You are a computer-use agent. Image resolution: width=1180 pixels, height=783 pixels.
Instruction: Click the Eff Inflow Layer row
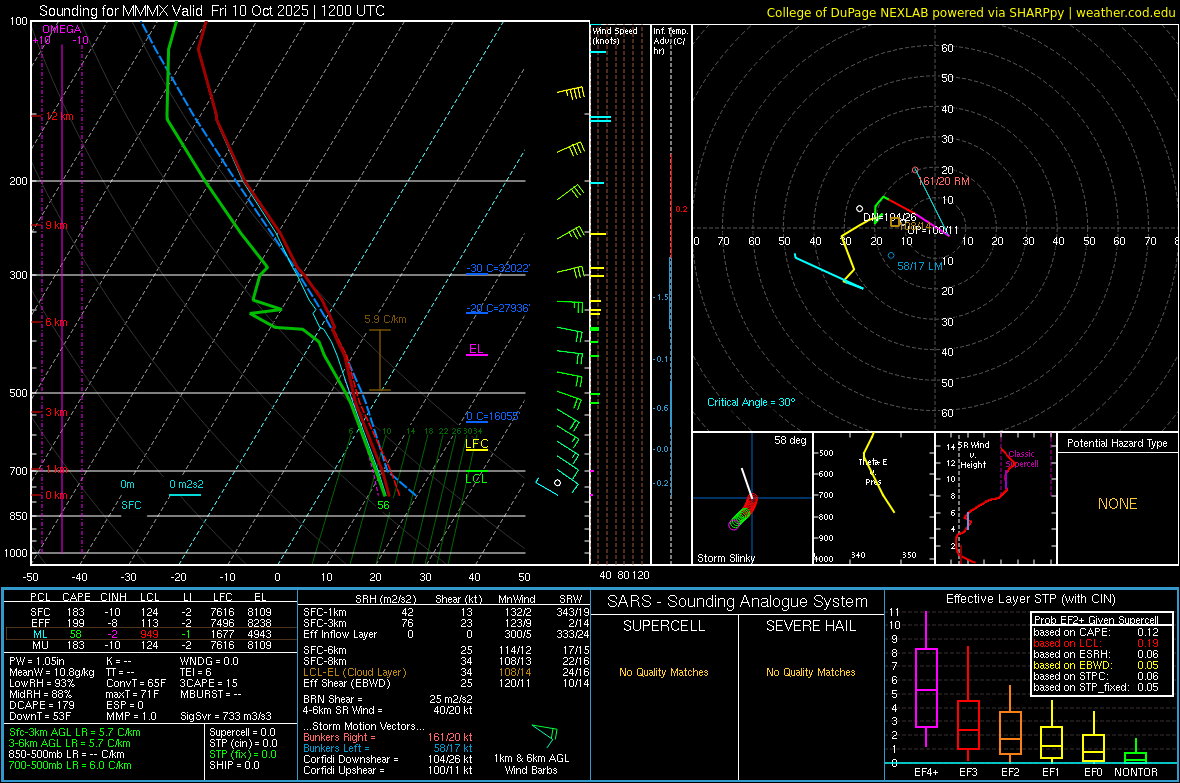pyautogui.click(x=446, y=634)
